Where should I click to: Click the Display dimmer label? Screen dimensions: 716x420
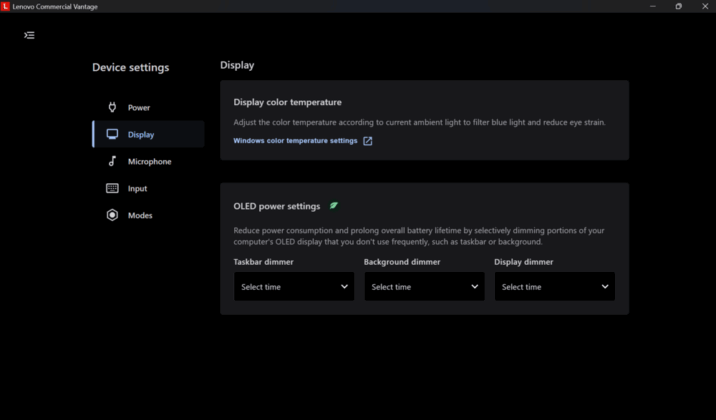523,262
